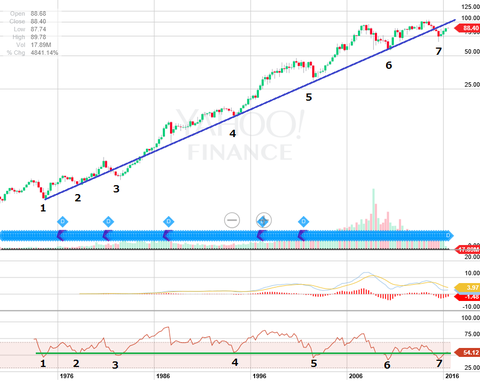The width and height of the screenshot is (480, 386).
Task: Click the Open 88.68 readout
Action: [x=28, y=14]
